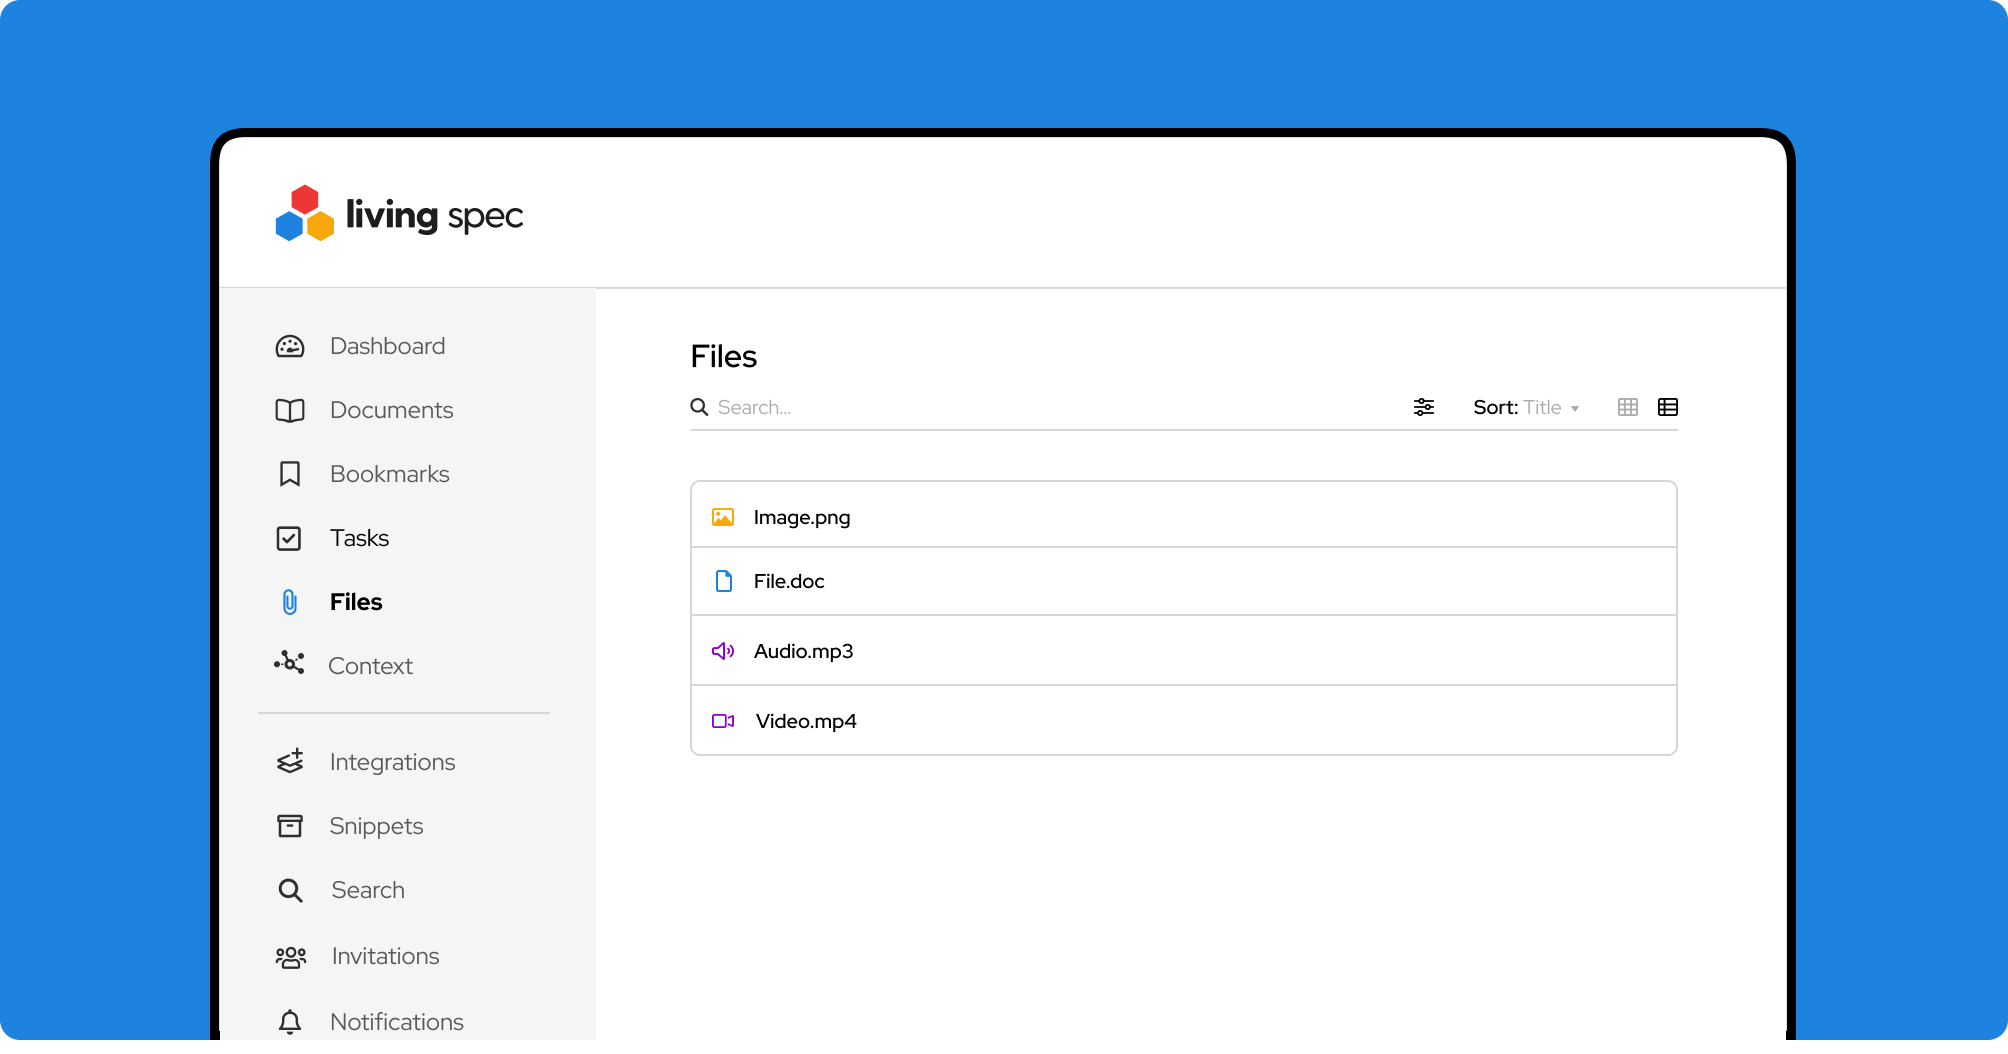
Task: Open Search page from sidebar
Action: [367, 890]
